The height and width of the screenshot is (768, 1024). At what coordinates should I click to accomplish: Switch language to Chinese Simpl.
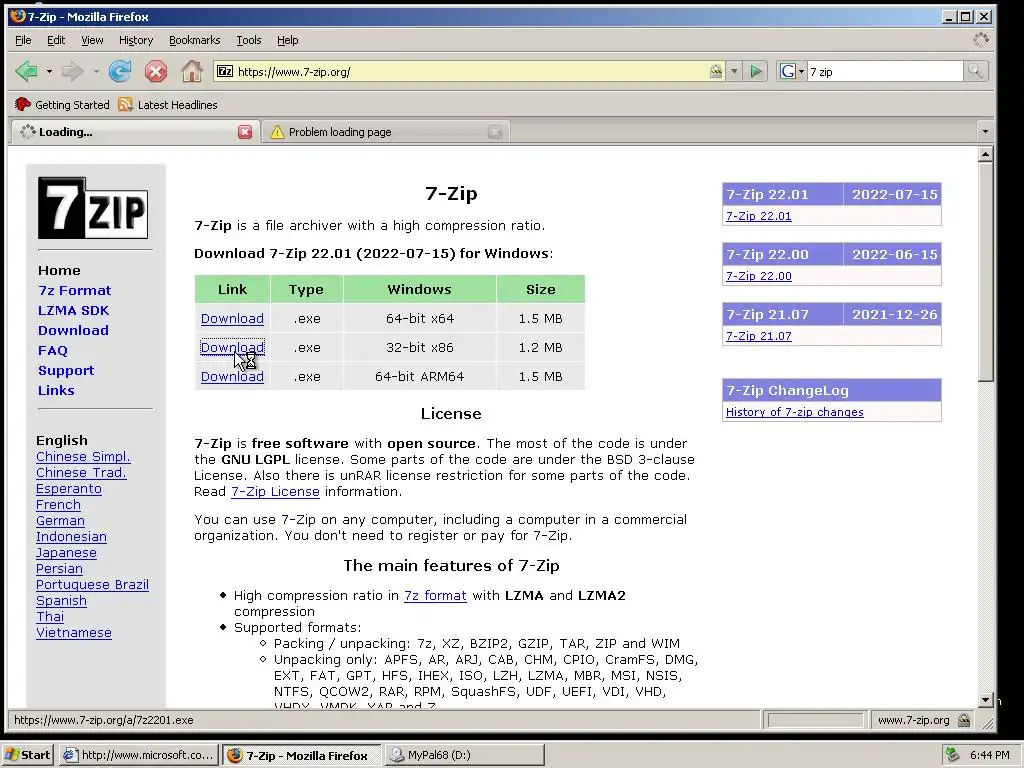tap(83, 456)
